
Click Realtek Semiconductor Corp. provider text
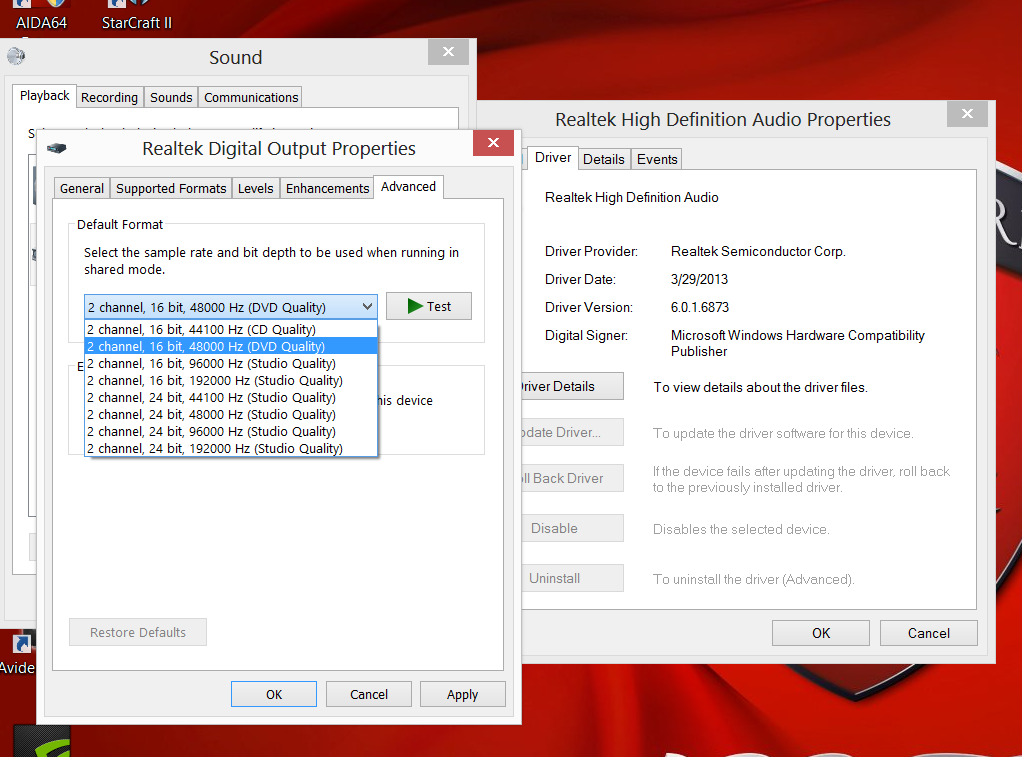758,251
